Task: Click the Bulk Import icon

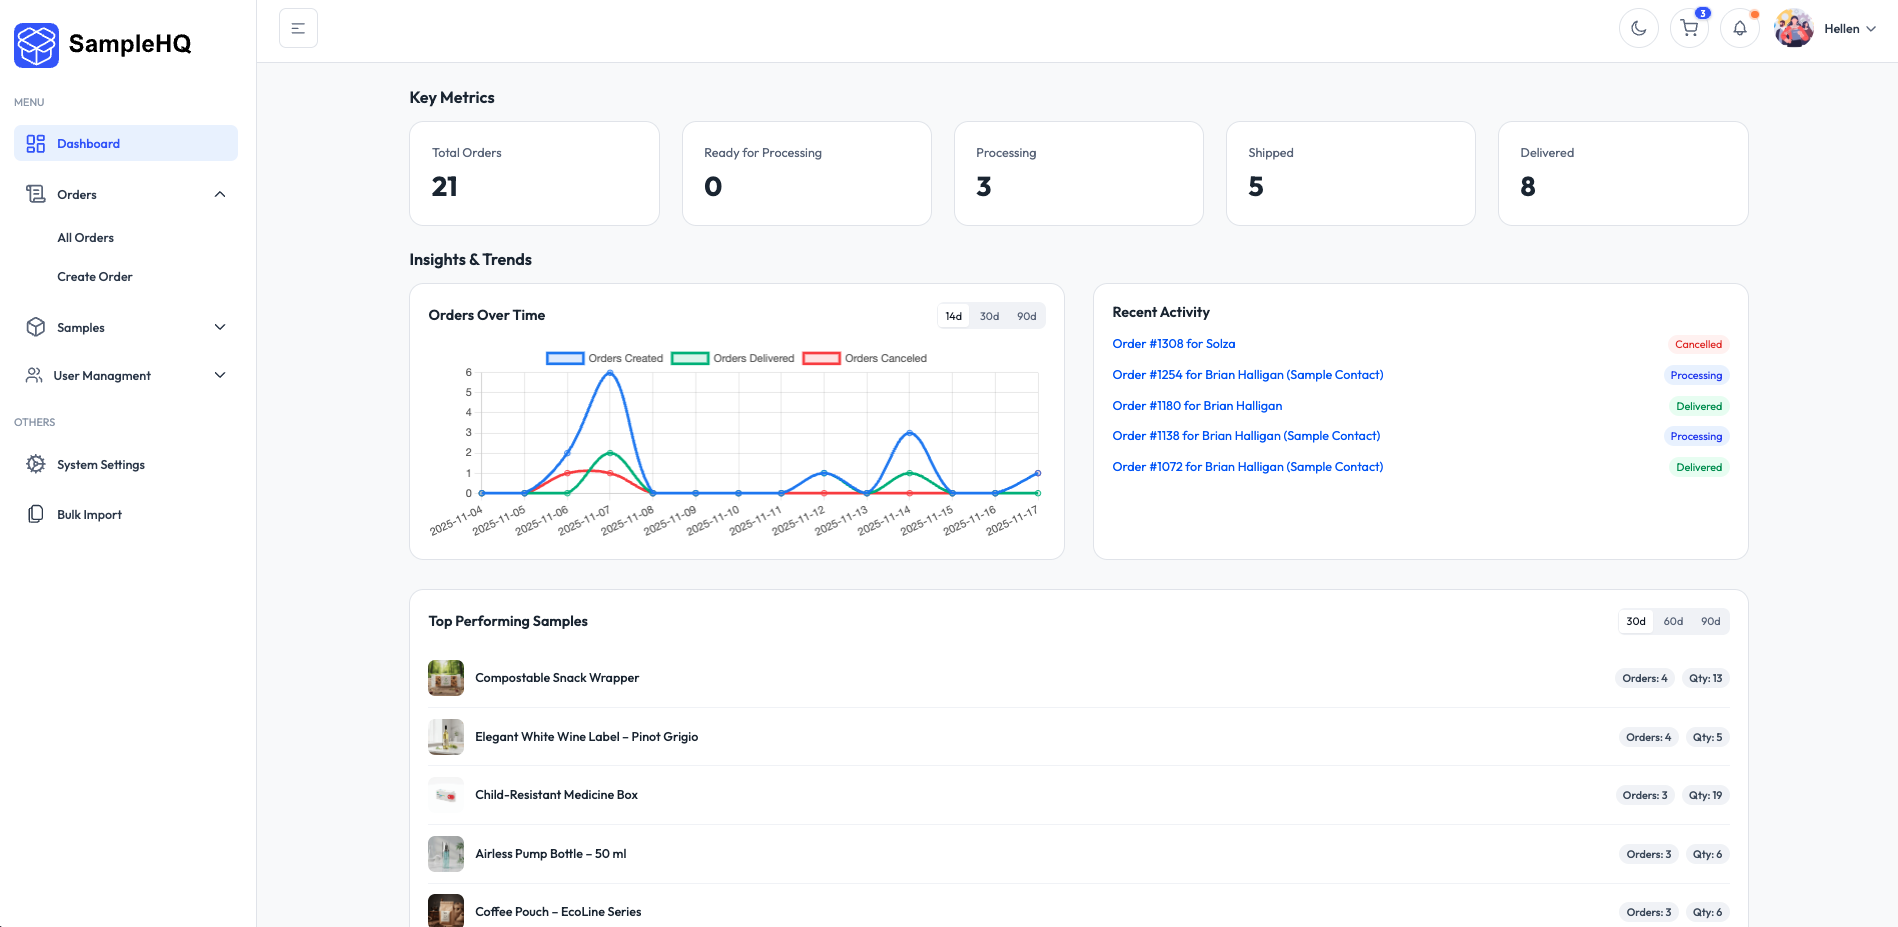Action: pyautogui.click(x=35, y=513)
